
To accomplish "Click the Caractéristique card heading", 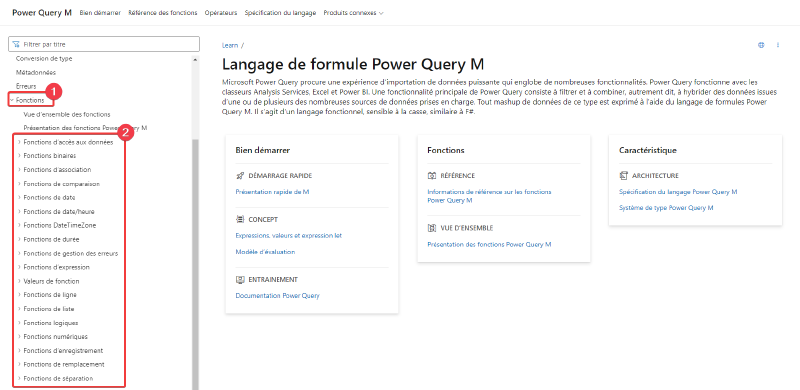I will [648, 151].
